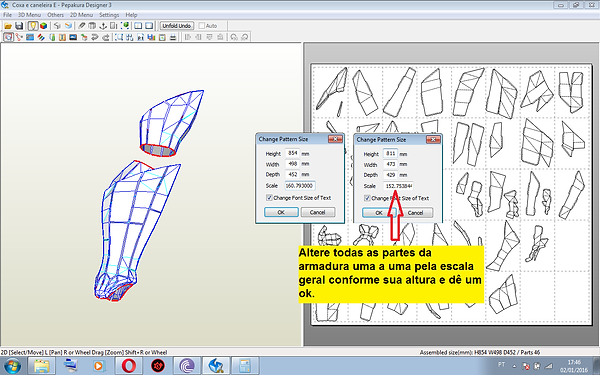Click the Scale field showing 160.793000
The height and width of the screenshot is (375, 600).
click(x=300, y=186)
